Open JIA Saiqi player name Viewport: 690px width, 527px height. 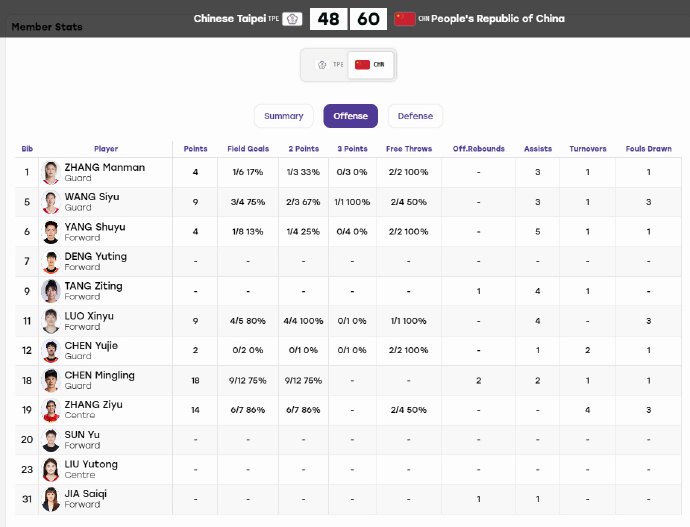pyautogui.click(x=85, y=494)
